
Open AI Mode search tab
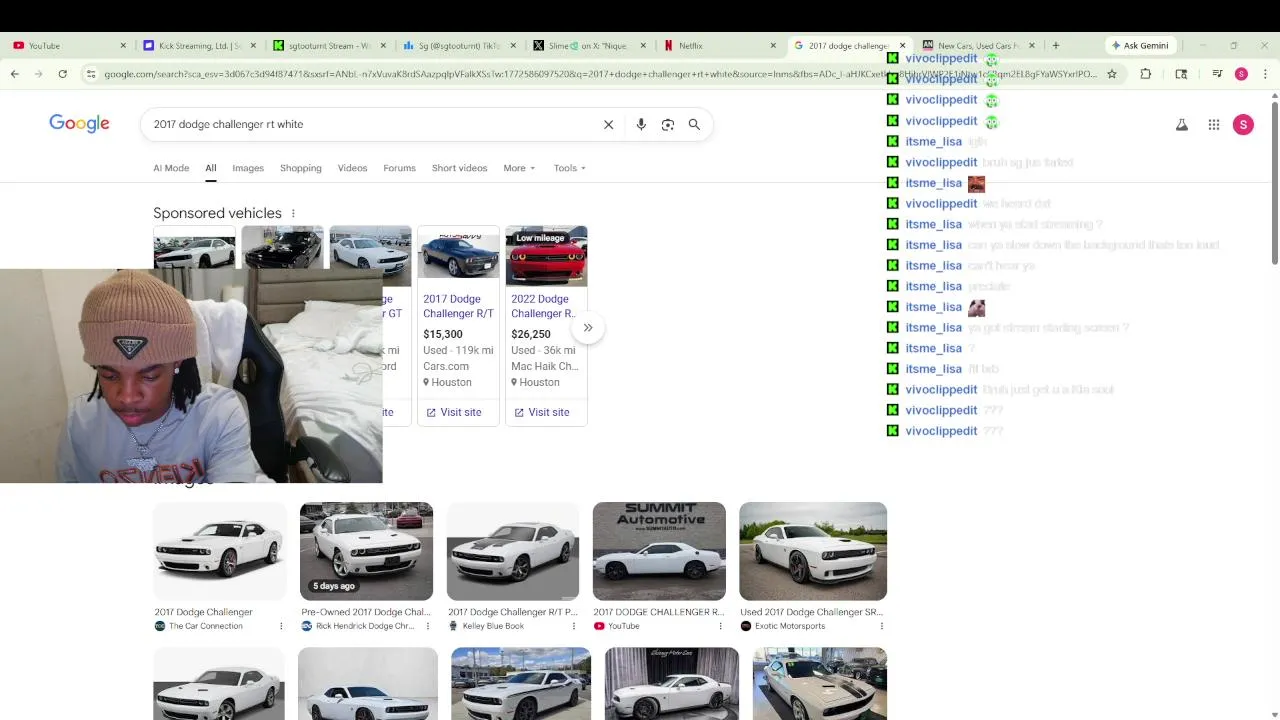pyautogui.click(x=171, y=168)
